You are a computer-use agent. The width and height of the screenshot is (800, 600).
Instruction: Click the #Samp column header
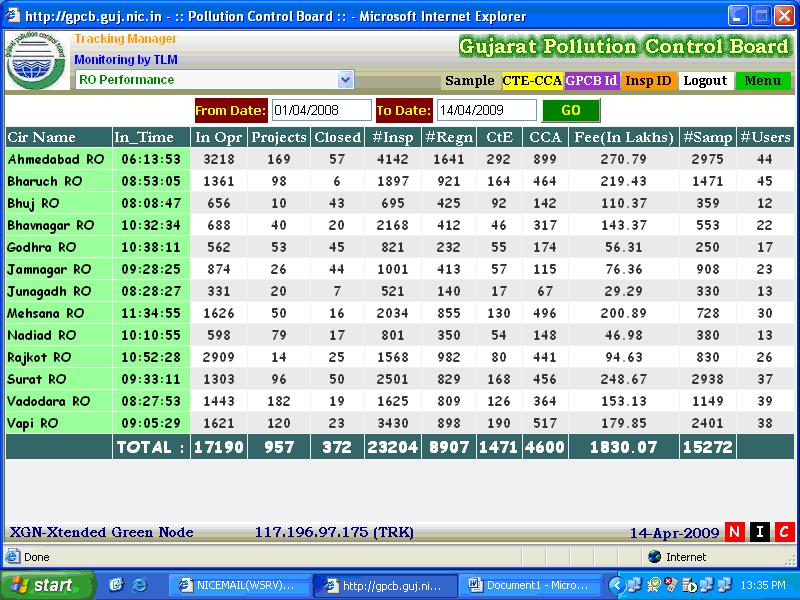pos(708,137)
